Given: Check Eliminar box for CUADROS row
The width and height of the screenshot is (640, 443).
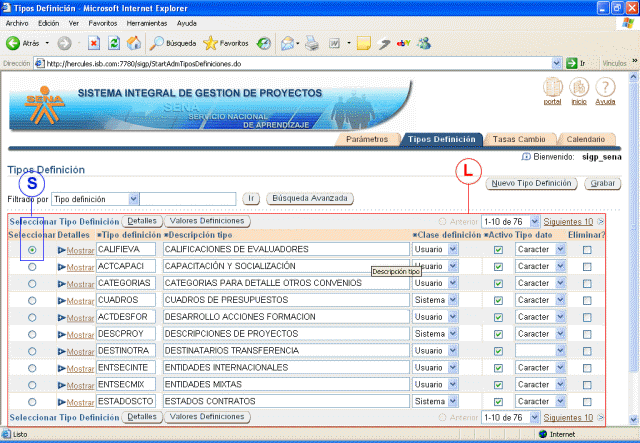Looking at the screenshot, I should coord(587,301).
